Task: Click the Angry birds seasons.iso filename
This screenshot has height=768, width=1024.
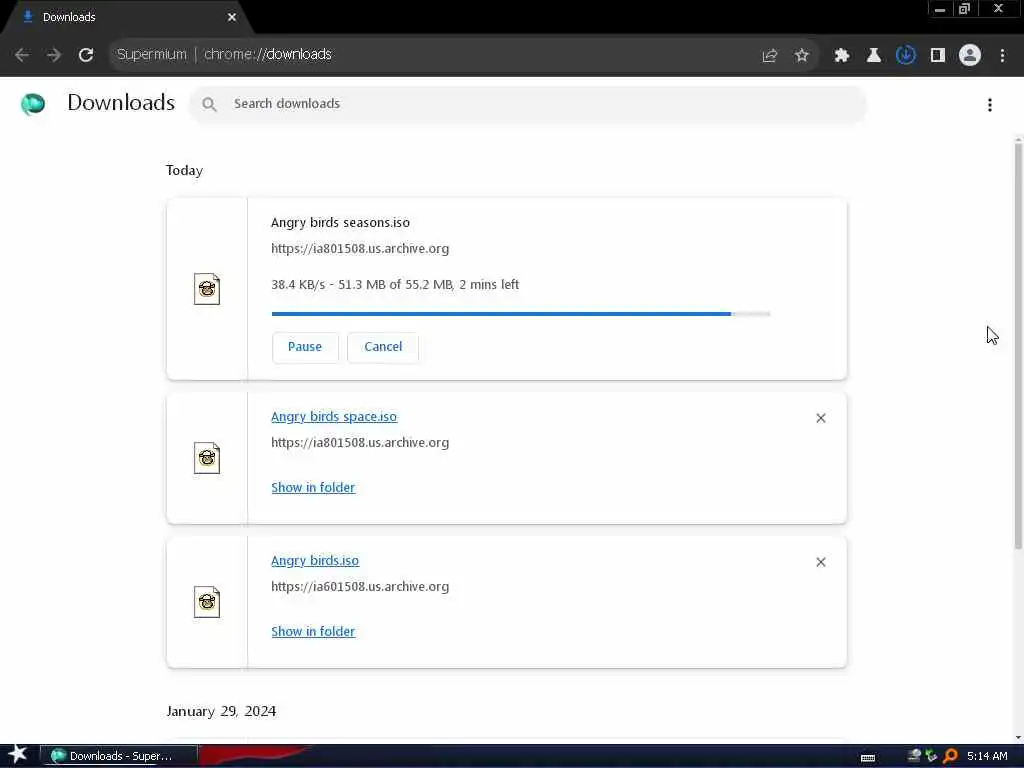Action: (x=340, y=223)
